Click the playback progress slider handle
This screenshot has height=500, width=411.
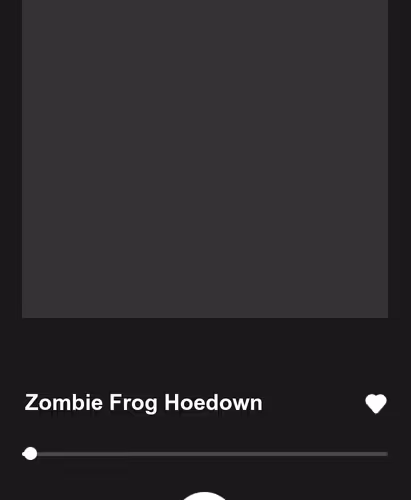click(31, 454)
